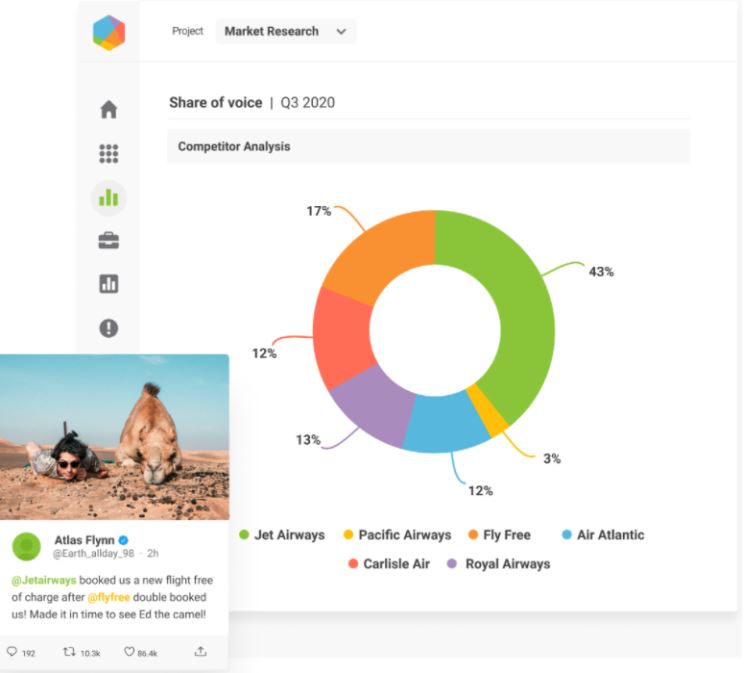Click the @Jetairways mention link
Screen dimensions: 744x673
[x=44, y=581]
